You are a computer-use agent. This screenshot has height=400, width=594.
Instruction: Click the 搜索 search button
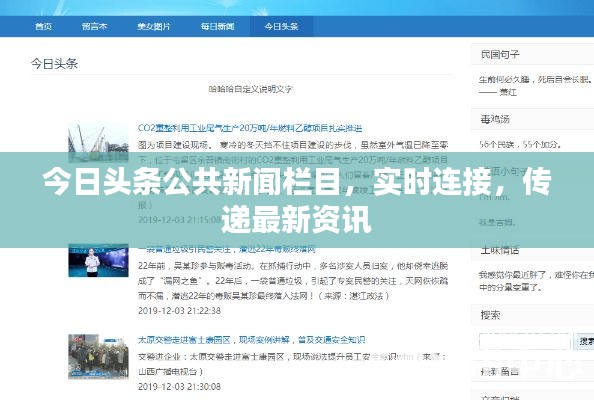(x=585, y=341)
